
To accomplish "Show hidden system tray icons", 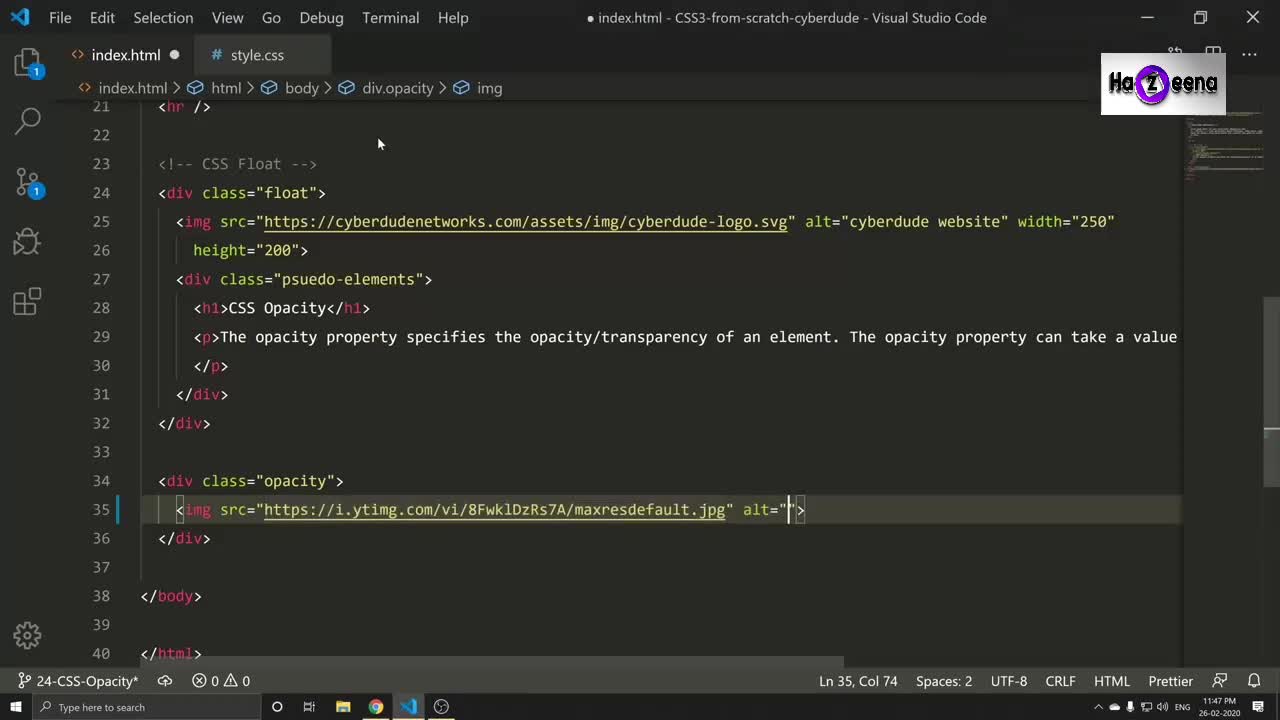I will point(1100,707).
